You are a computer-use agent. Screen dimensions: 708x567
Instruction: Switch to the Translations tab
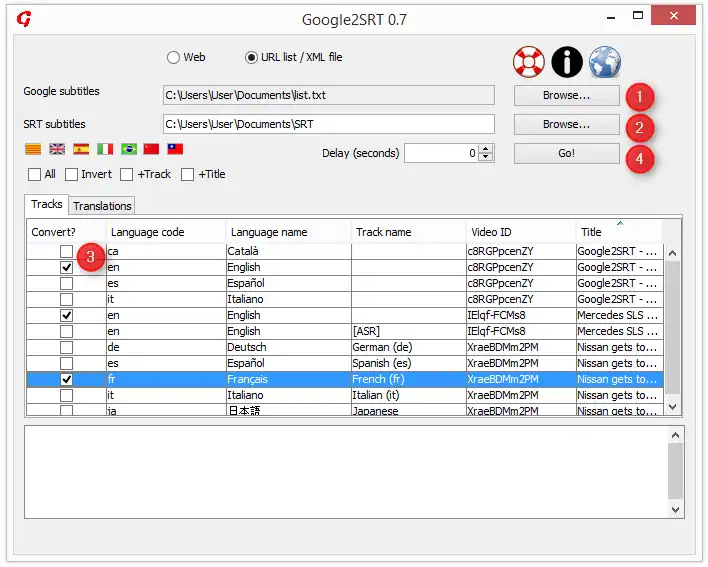coord(102,206)
